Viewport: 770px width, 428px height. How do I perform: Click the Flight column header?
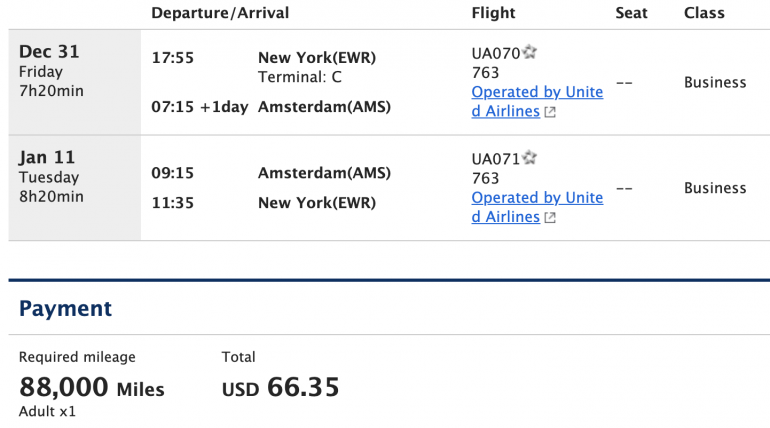(493, 13)
